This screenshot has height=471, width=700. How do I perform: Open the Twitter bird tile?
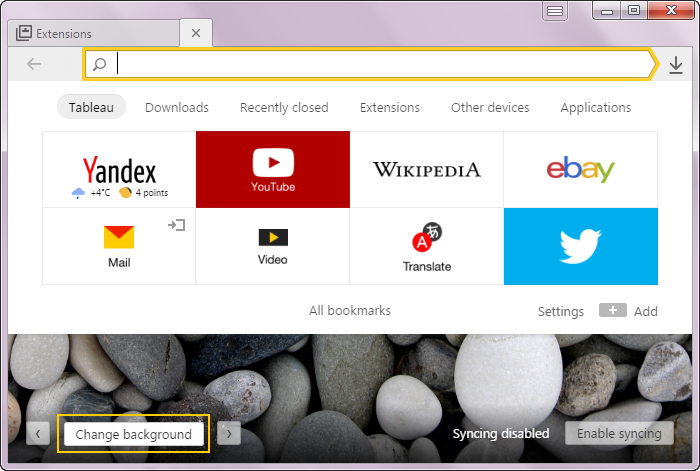click(x=580, y=246)
